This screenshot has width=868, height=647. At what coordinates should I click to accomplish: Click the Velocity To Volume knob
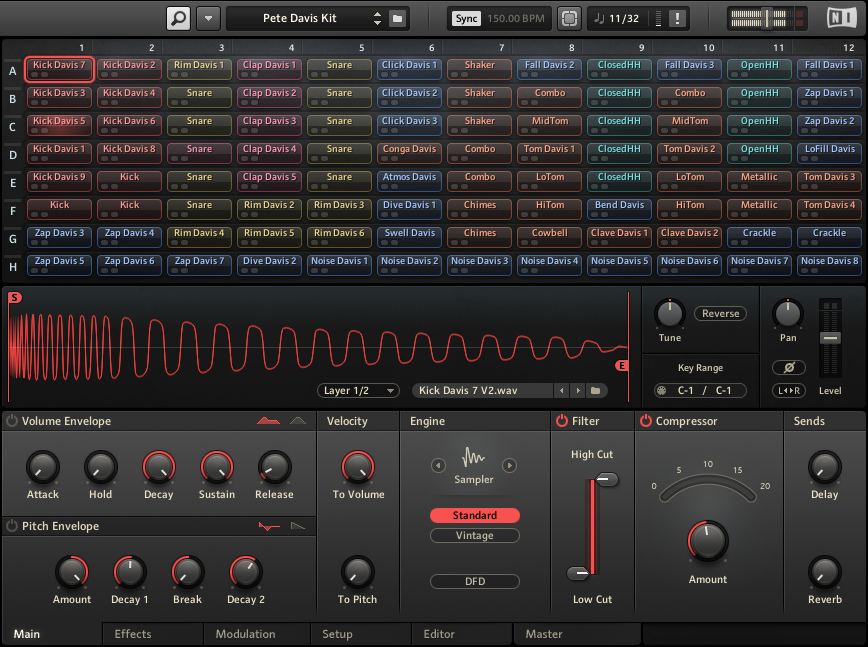tap(358, 467)
